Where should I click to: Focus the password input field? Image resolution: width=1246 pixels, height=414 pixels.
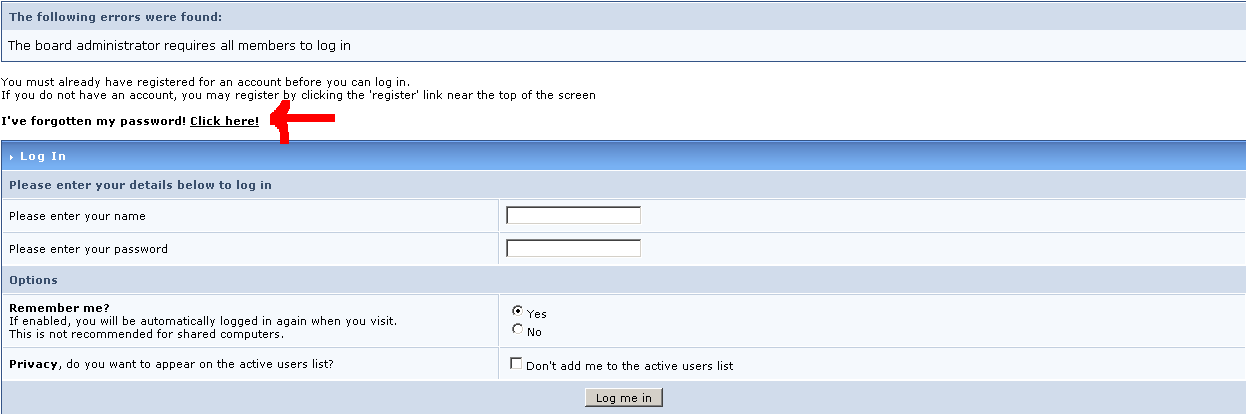(x=573, y=248)
